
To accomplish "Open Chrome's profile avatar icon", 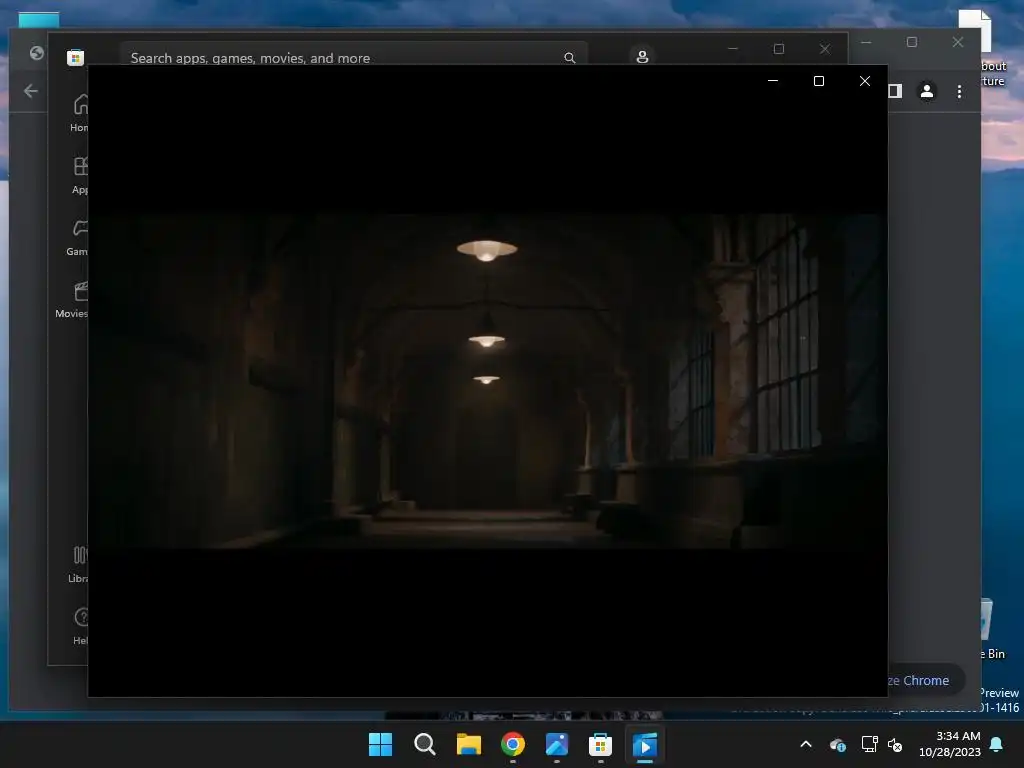I will [x=926, y=91].
